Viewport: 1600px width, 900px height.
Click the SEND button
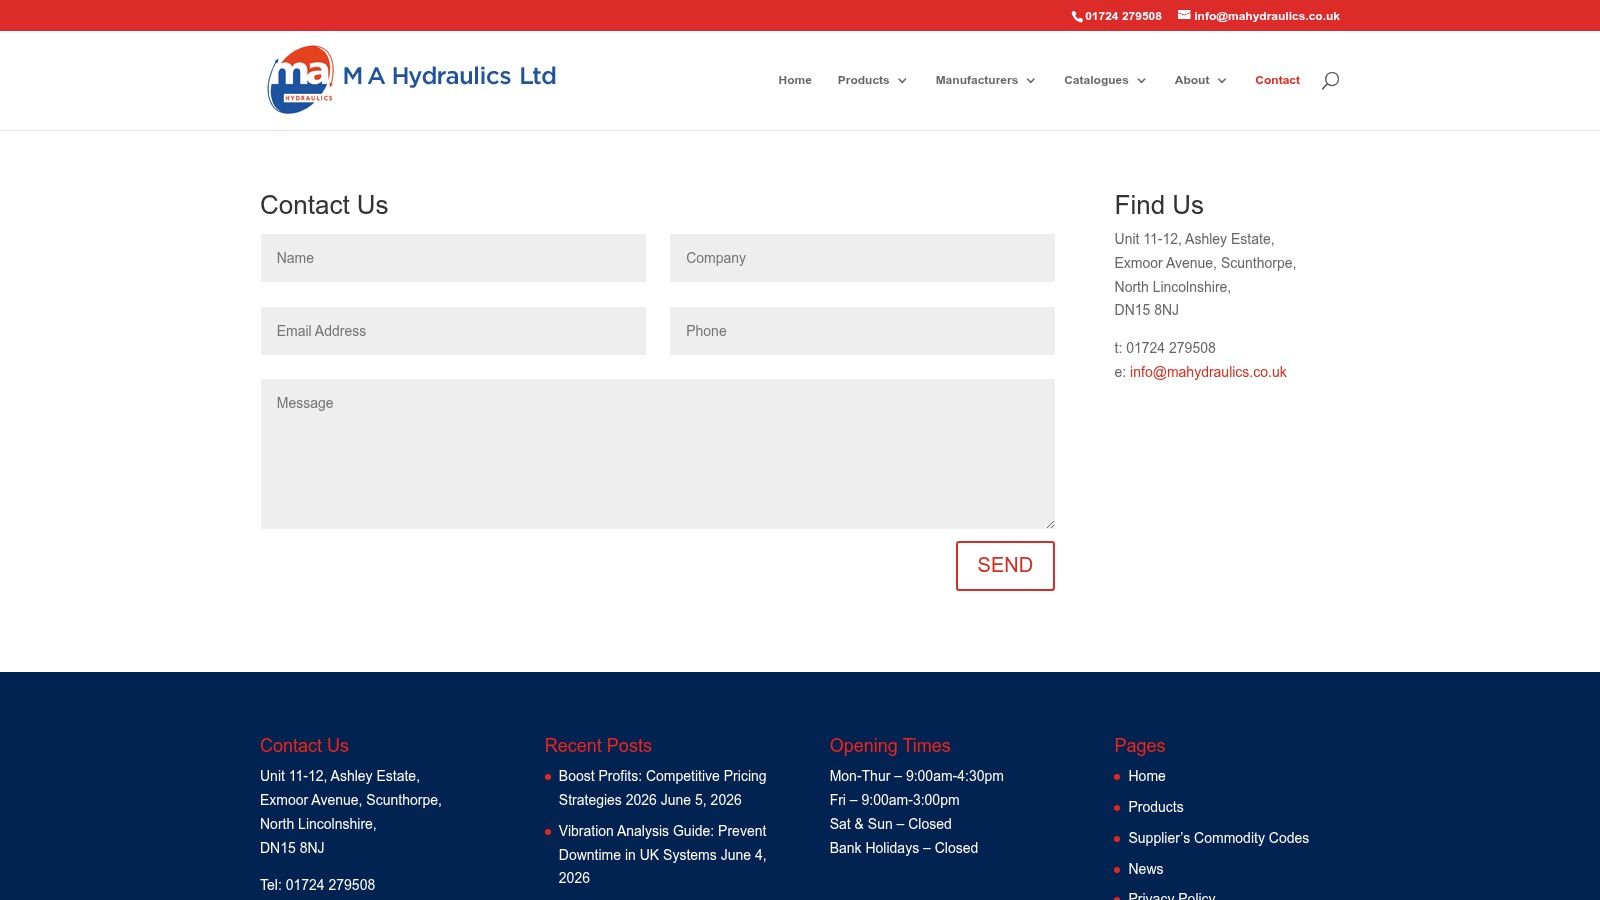[x=1005, y=566]
